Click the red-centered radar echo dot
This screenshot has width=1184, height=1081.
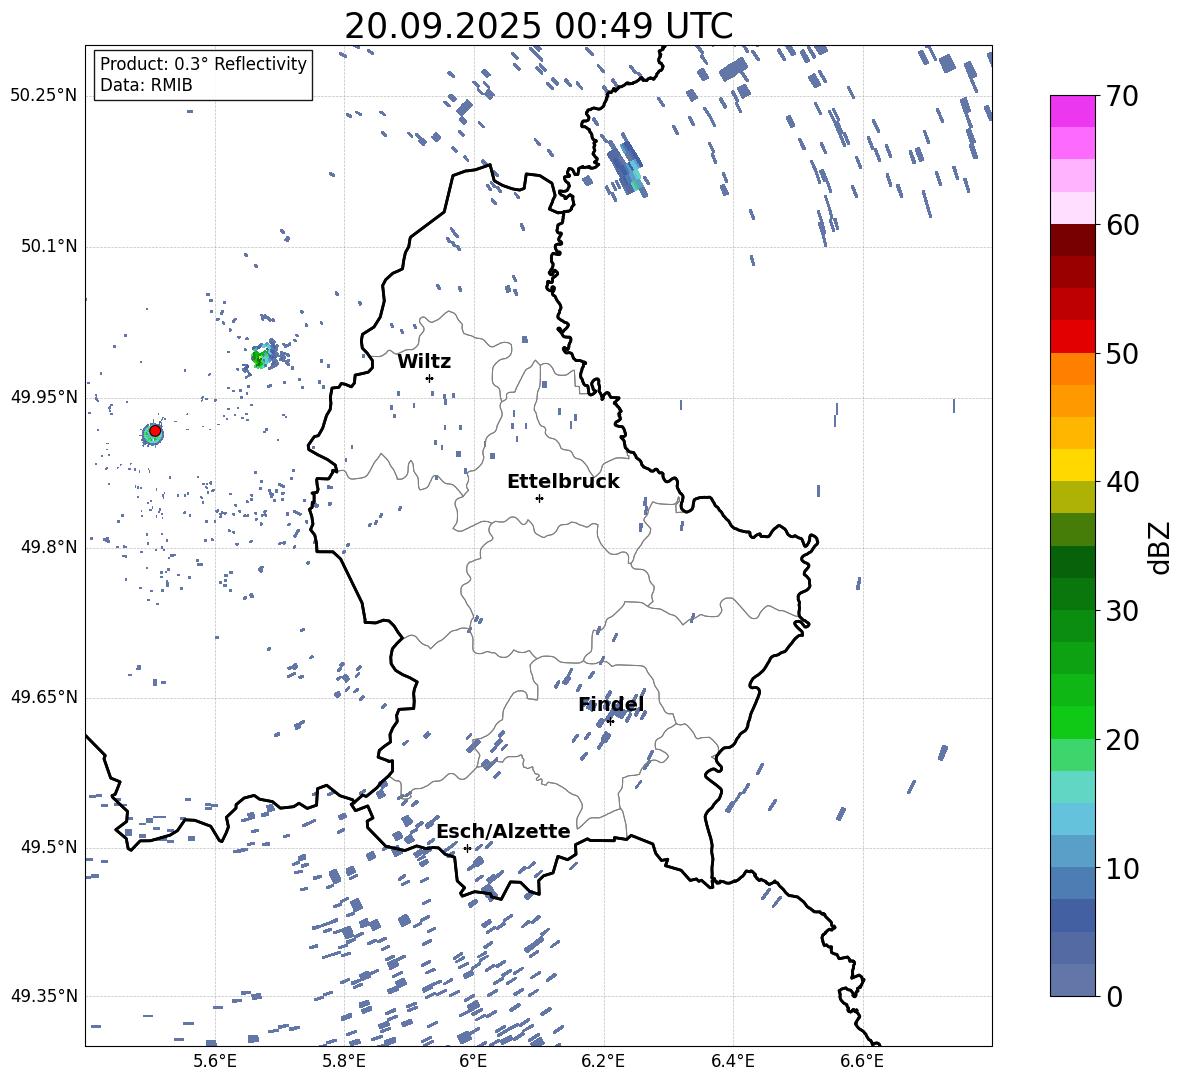[154, 431]
